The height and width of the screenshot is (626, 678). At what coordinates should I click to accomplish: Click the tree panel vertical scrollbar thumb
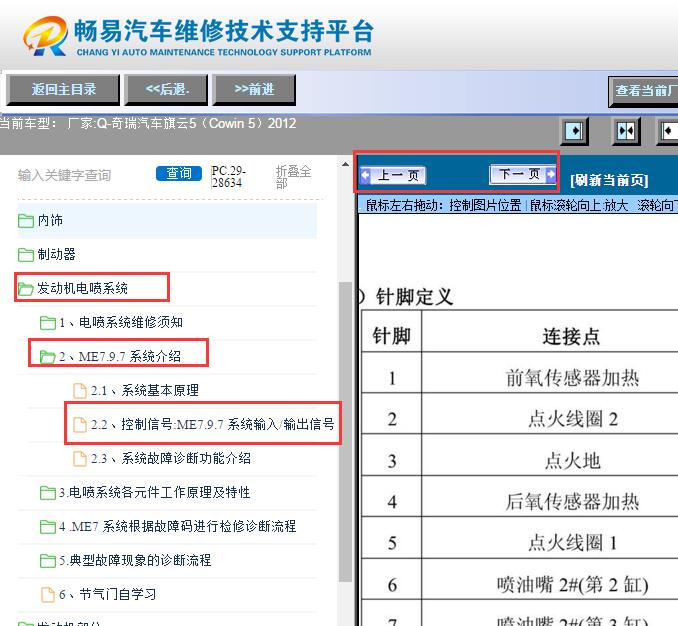point(345,432)
